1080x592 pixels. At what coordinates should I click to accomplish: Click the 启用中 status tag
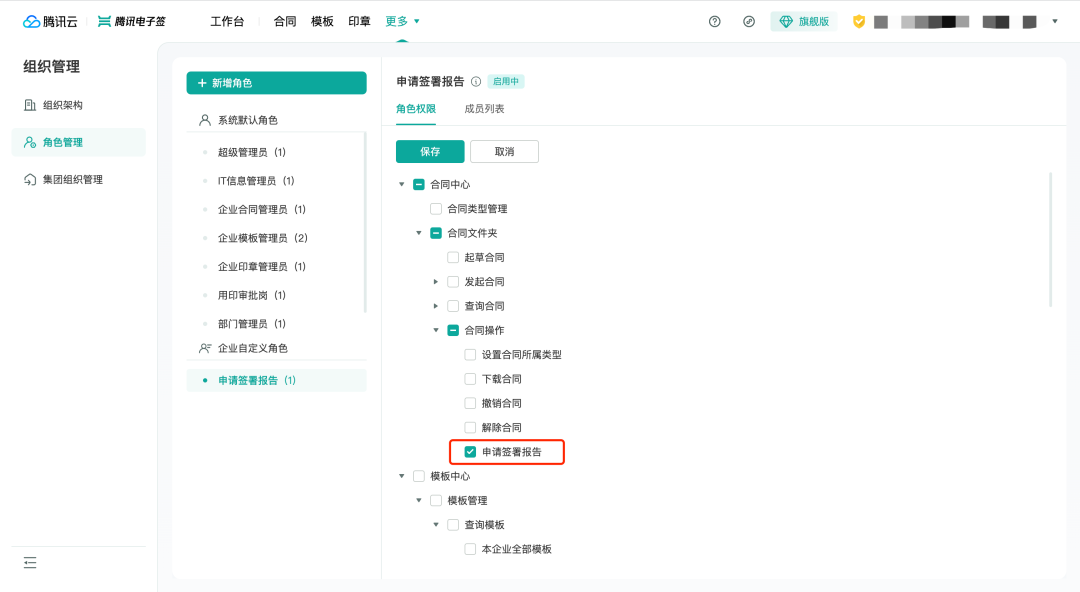(x=506, y=81)
